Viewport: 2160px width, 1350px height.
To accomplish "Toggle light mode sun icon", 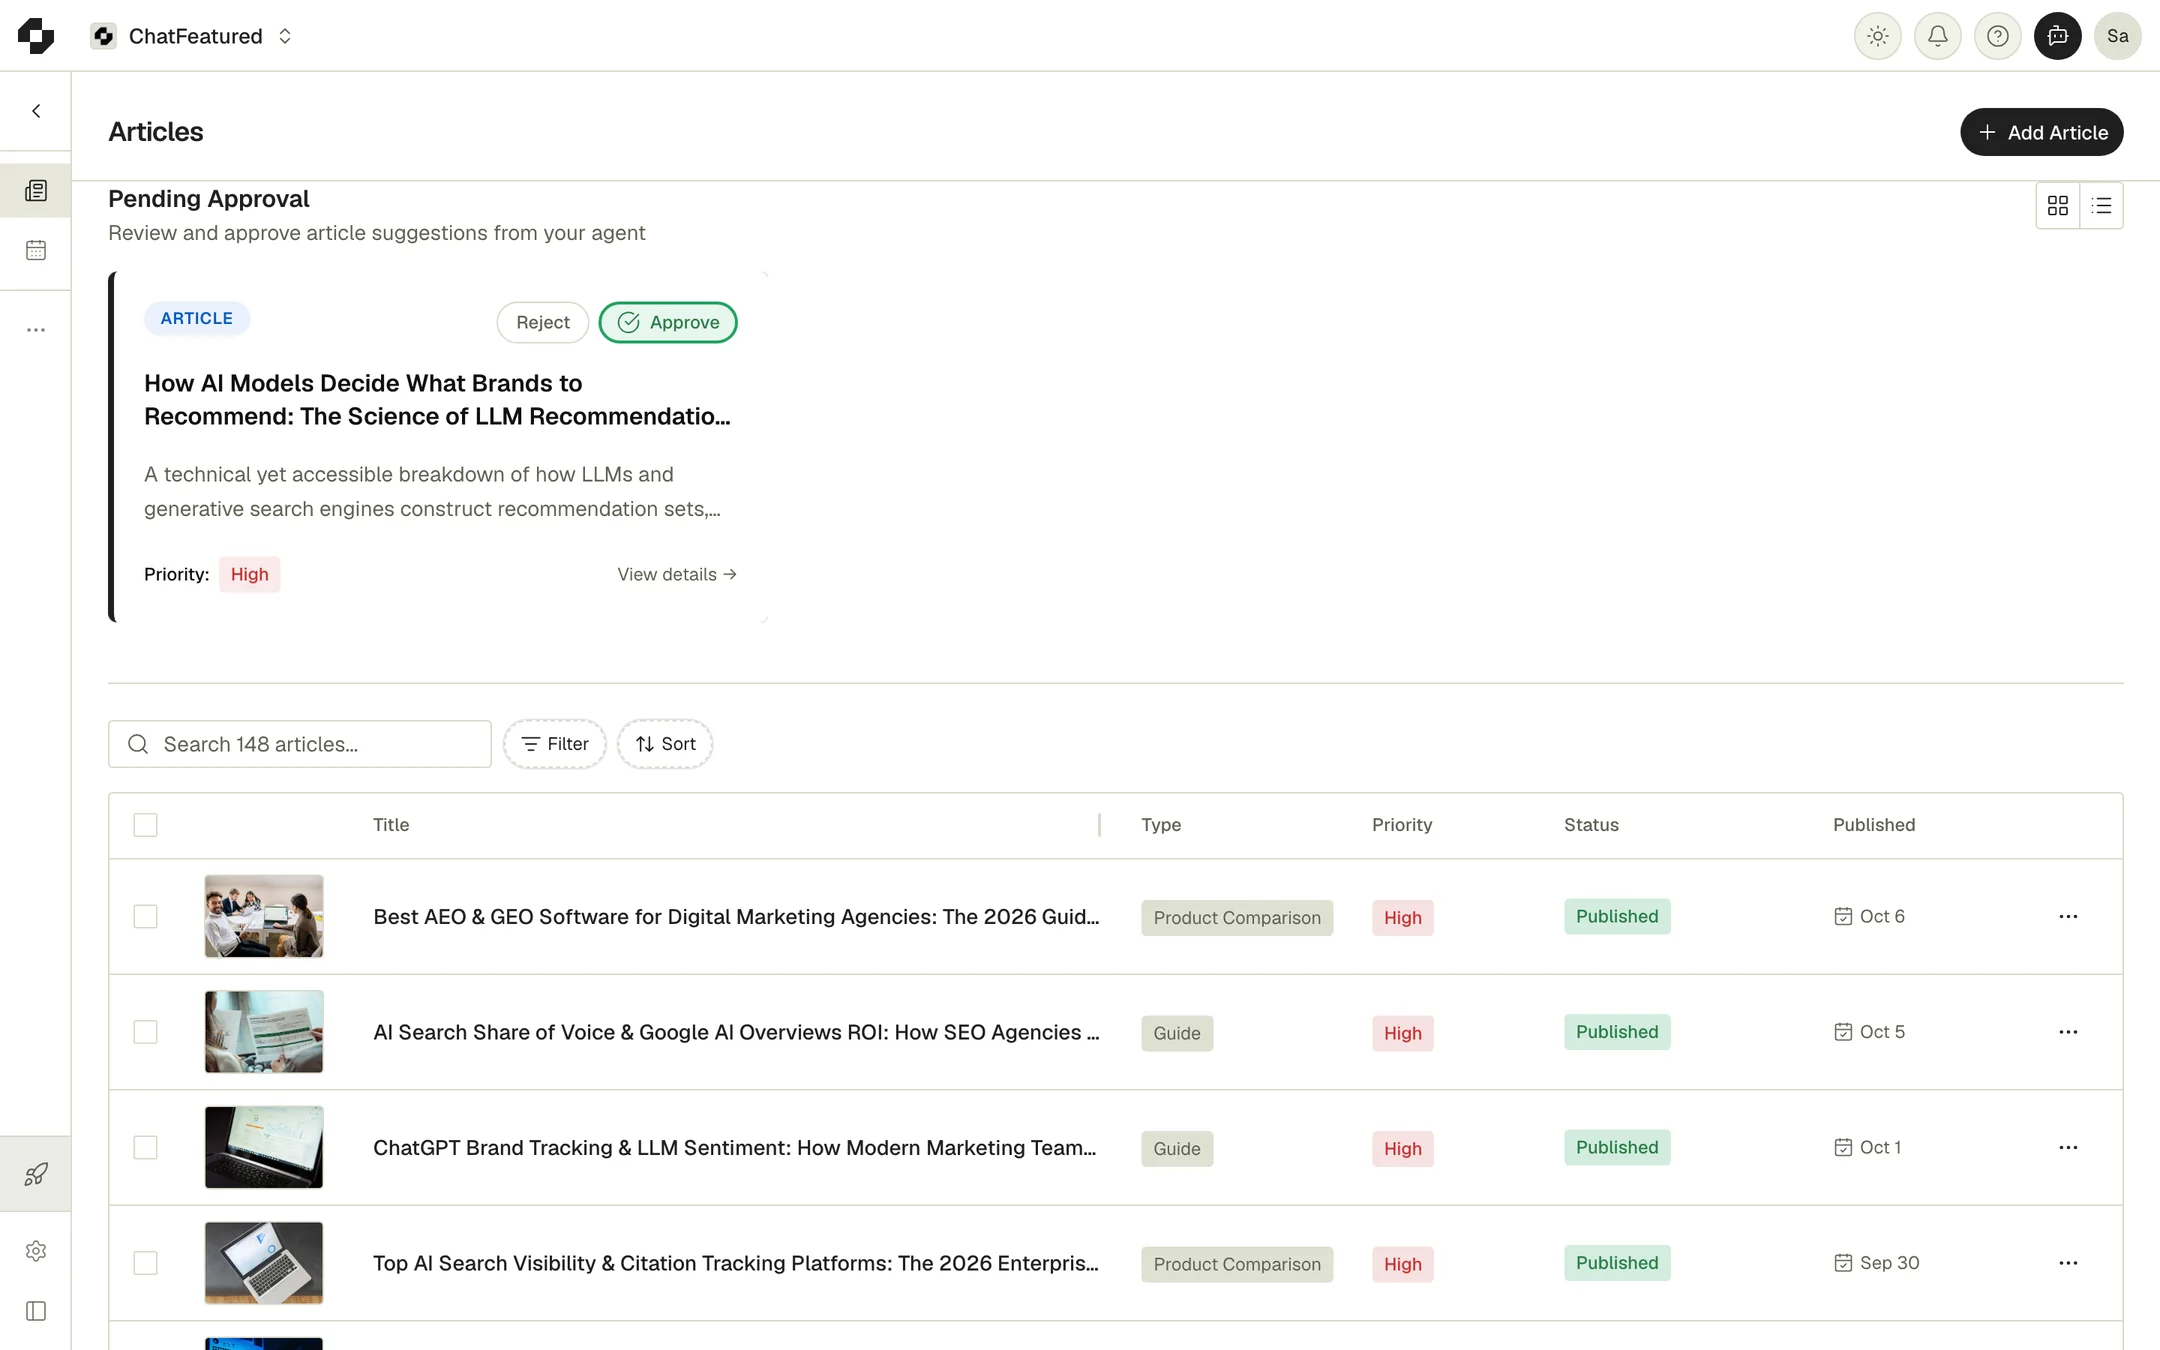I will click(x=1877, y=36).
